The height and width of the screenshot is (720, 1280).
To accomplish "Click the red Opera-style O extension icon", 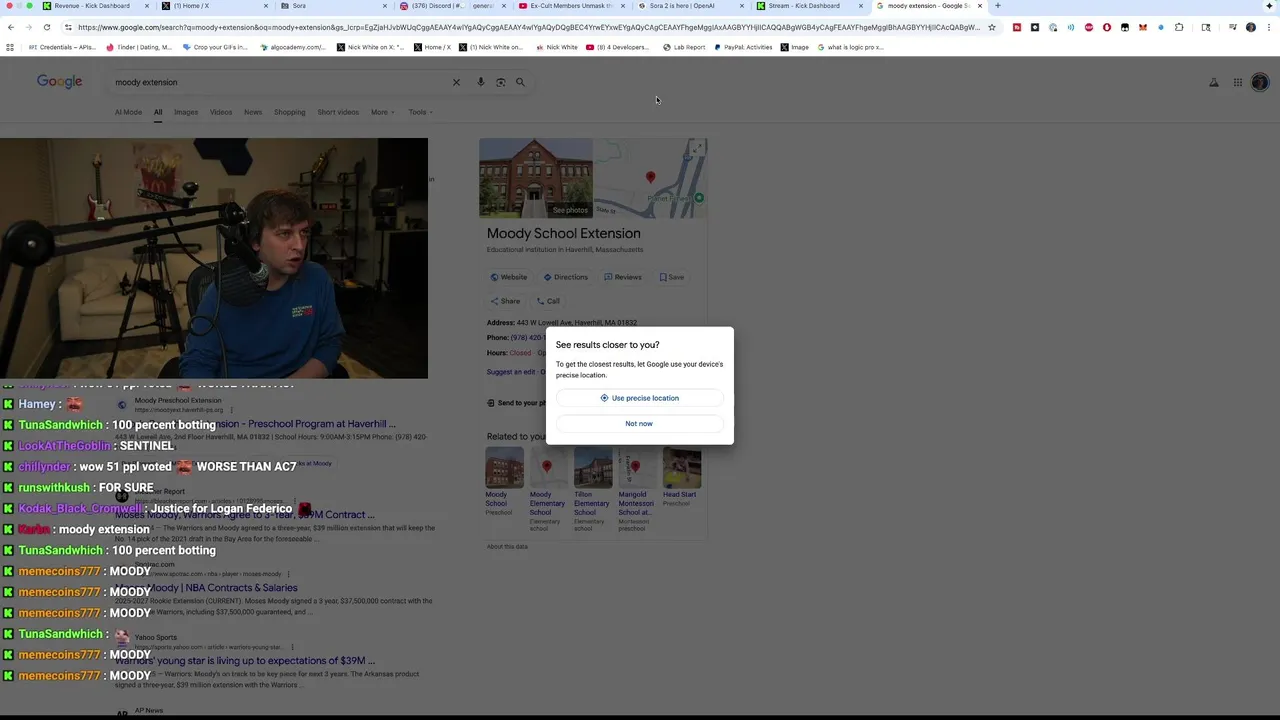I will (x=1107, y=27).
